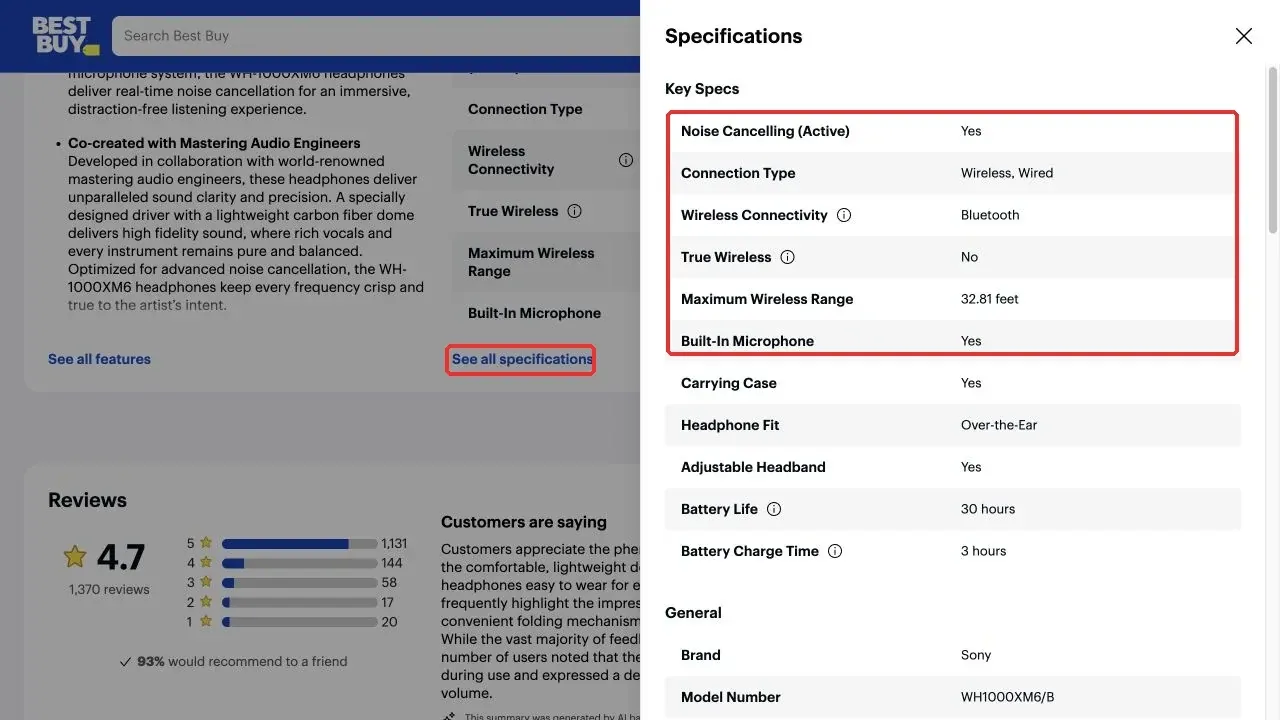Select the 4-star rating bar
Image resolution: width=1280 pixels, height=720 pixels.
(x=299, y=563)
